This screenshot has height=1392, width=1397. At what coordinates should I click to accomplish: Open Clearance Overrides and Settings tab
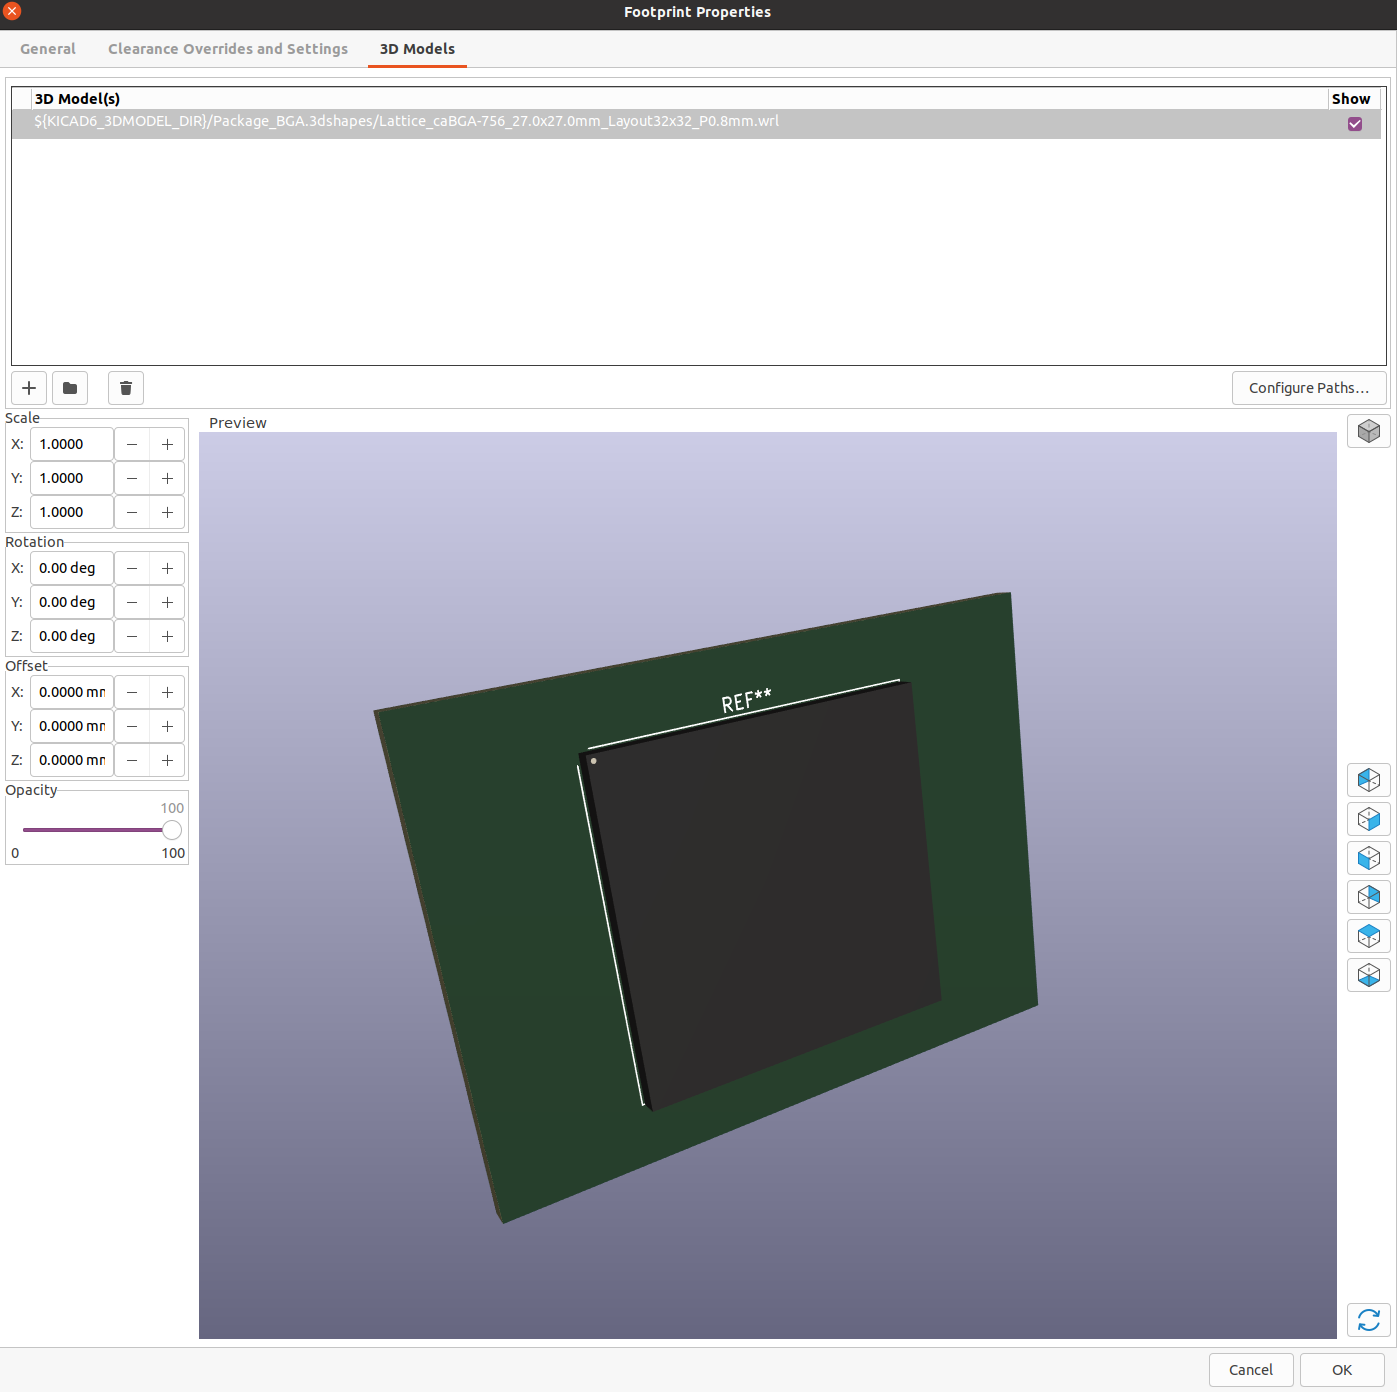[228, 49]
